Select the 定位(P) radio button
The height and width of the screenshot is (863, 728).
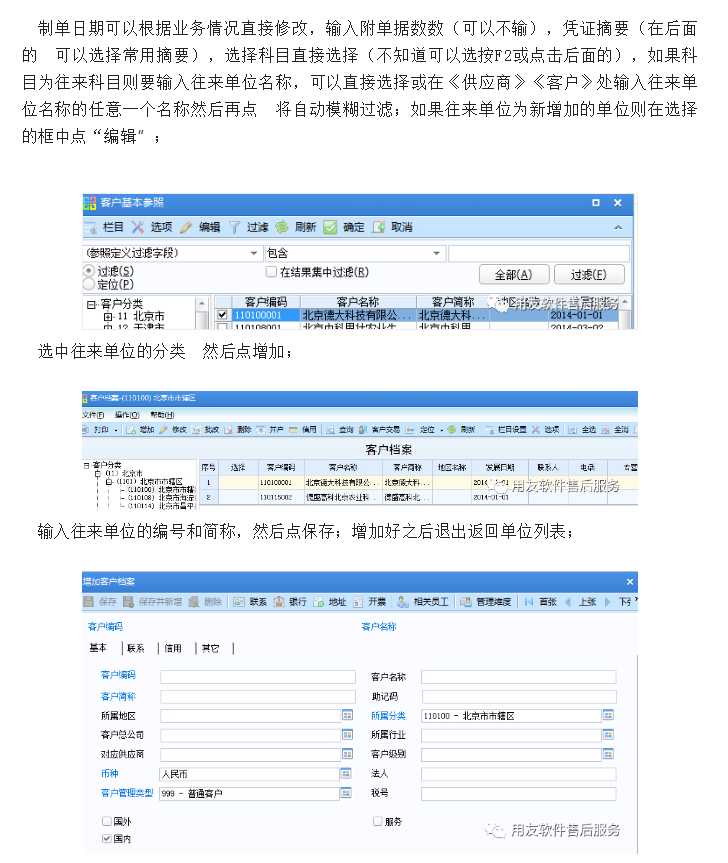[89, 284]
